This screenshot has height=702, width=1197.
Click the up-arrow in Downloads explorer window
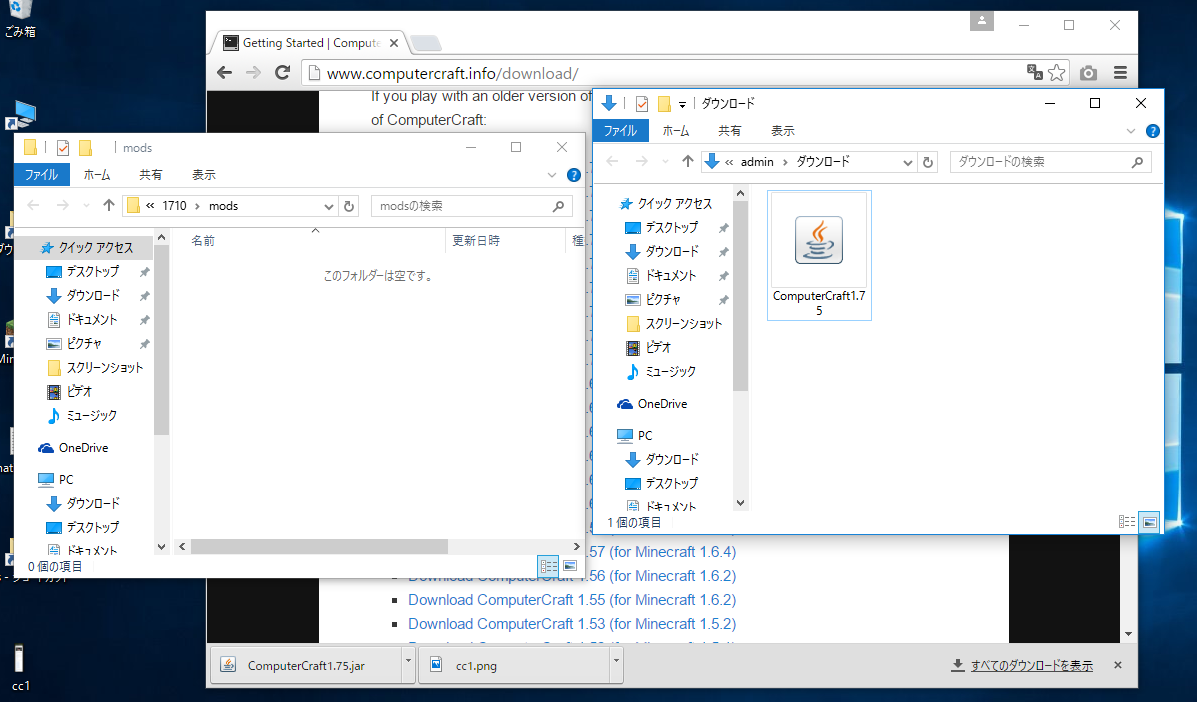coord(688,162)
